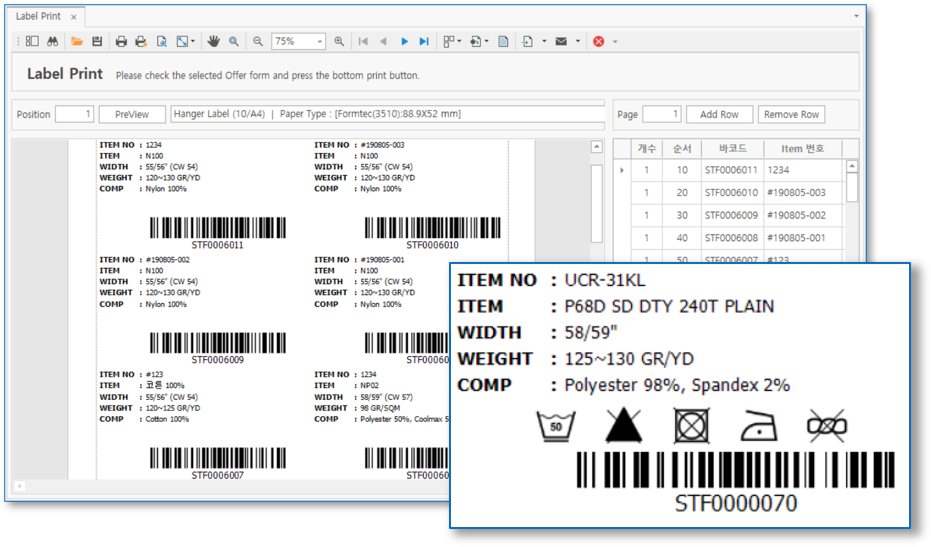Click the Remove Row button
This screenshot has width=931, height=547.
790,114
